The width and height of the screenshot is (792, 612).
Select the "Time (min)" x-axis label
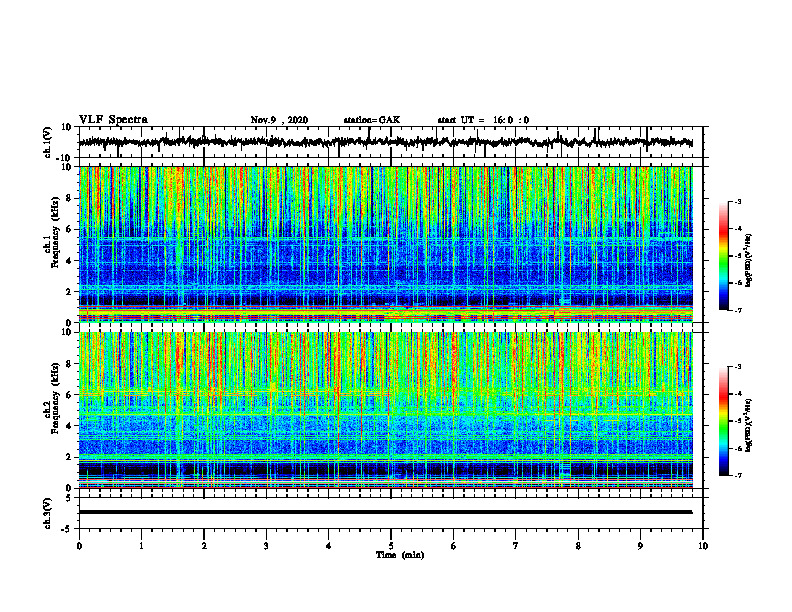[x=400, y=555]
